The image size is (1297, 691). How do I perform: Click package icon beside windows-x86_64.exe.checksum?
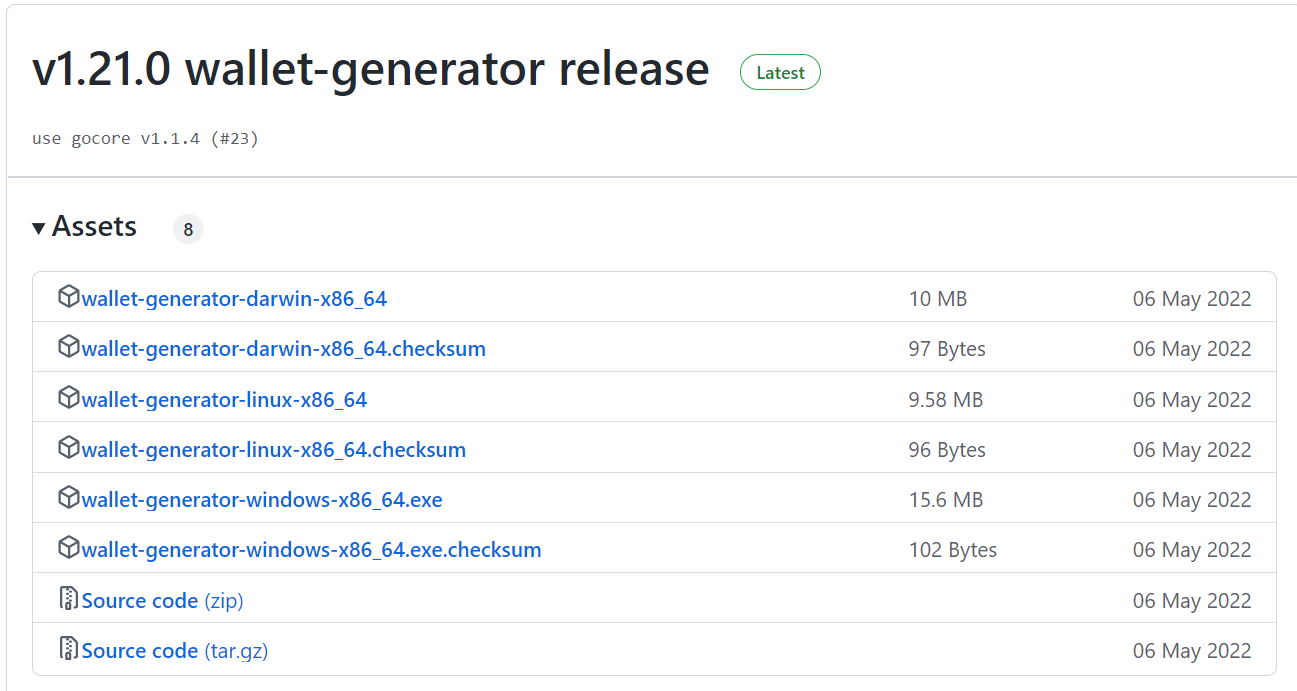click(68, 548)
